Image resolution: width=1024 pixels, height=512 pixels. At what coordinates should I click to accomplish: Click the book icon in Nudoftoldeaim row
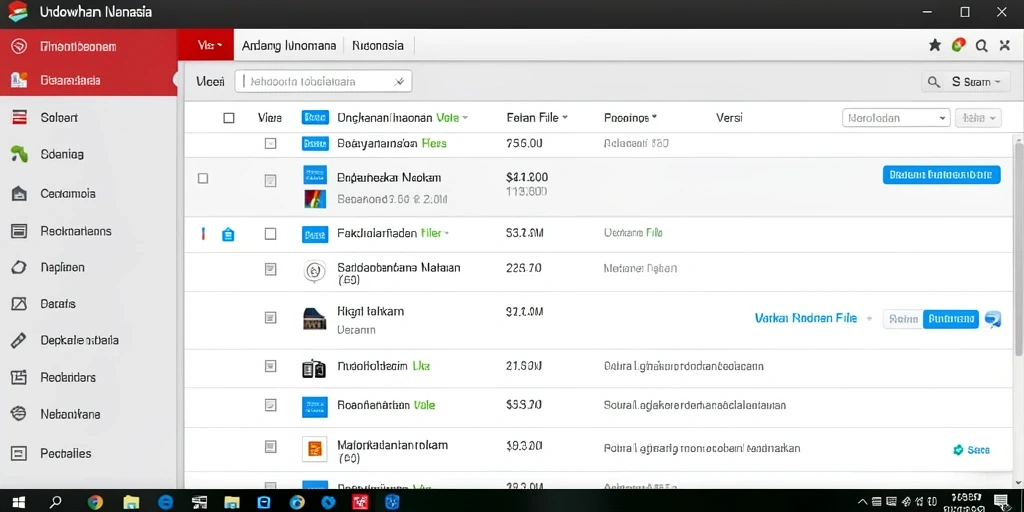coord(313,368)
